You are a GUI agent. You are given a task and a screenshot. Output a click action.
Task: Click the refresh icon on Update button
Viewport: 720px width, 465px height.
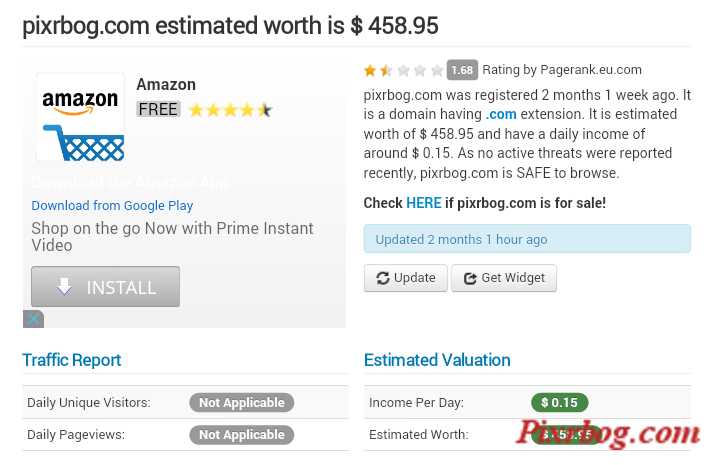click(x=382, y=278)
